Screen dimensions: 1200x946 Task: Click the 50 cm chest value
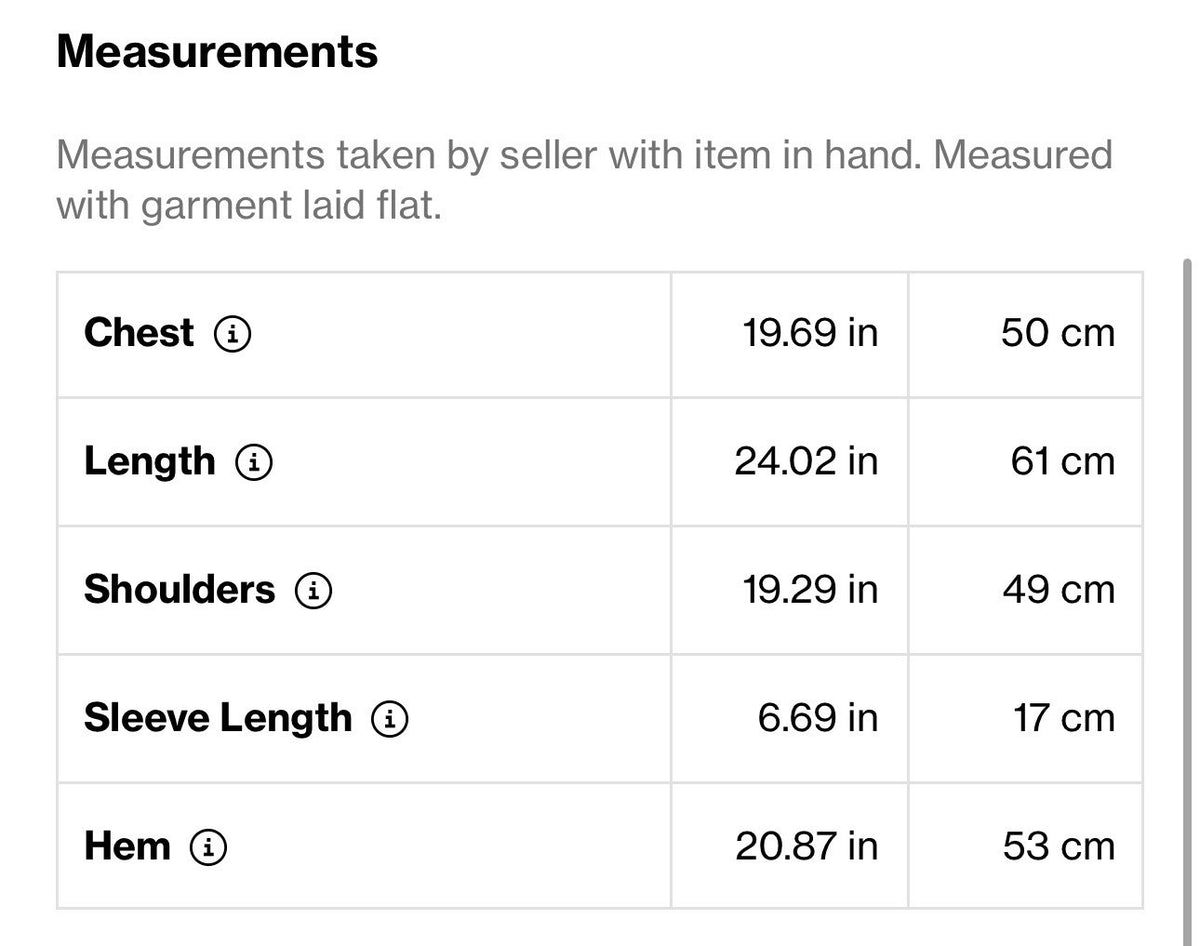click(1058, 333)
